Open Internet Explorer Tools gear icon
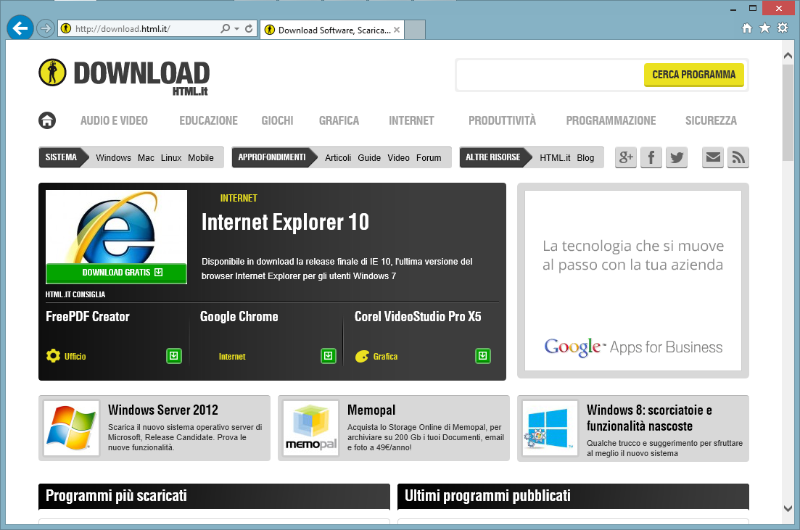Viewport: 800px width, 530px height. [783, 28]
